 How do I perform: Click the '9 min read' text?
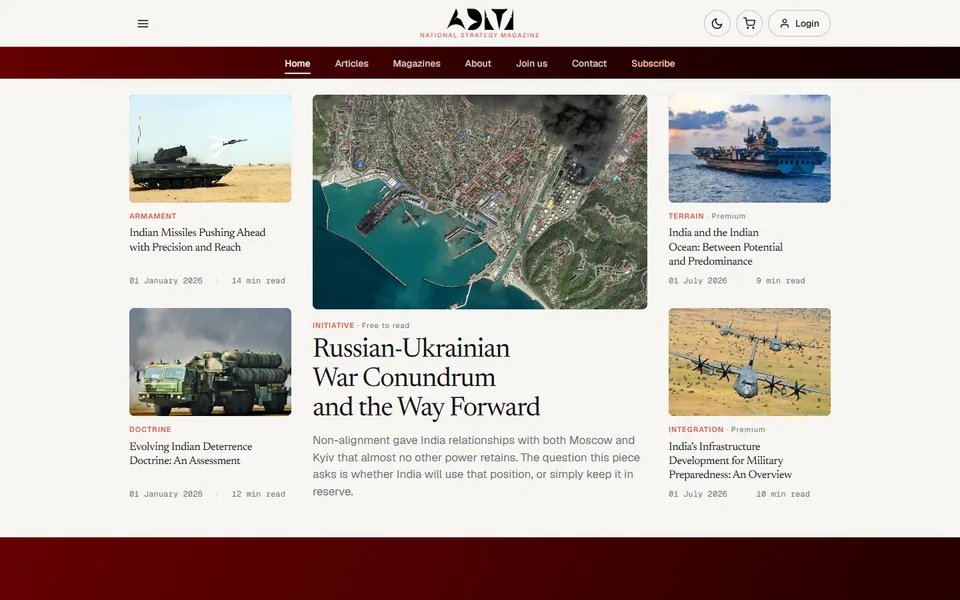(780, 281)
